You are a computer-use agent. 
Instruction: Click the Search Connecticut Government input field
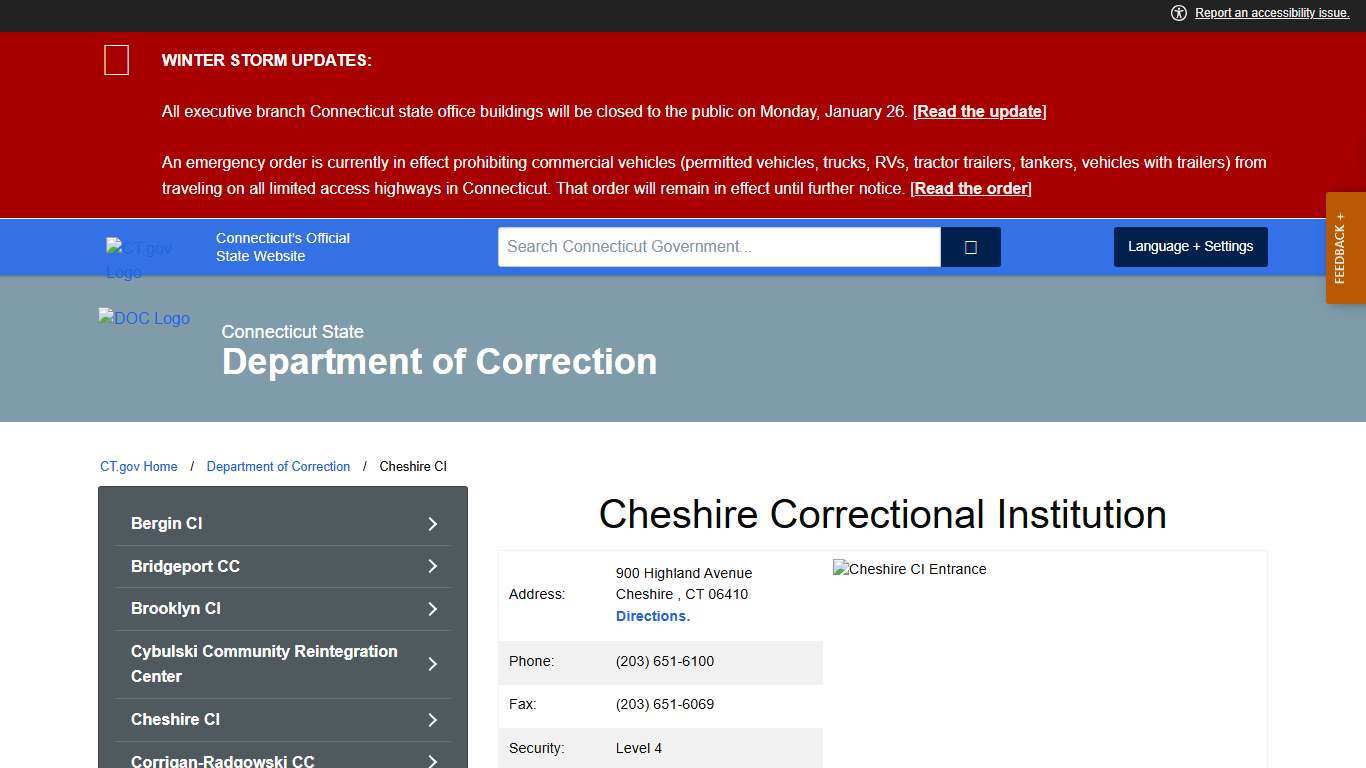click(718, 246)
